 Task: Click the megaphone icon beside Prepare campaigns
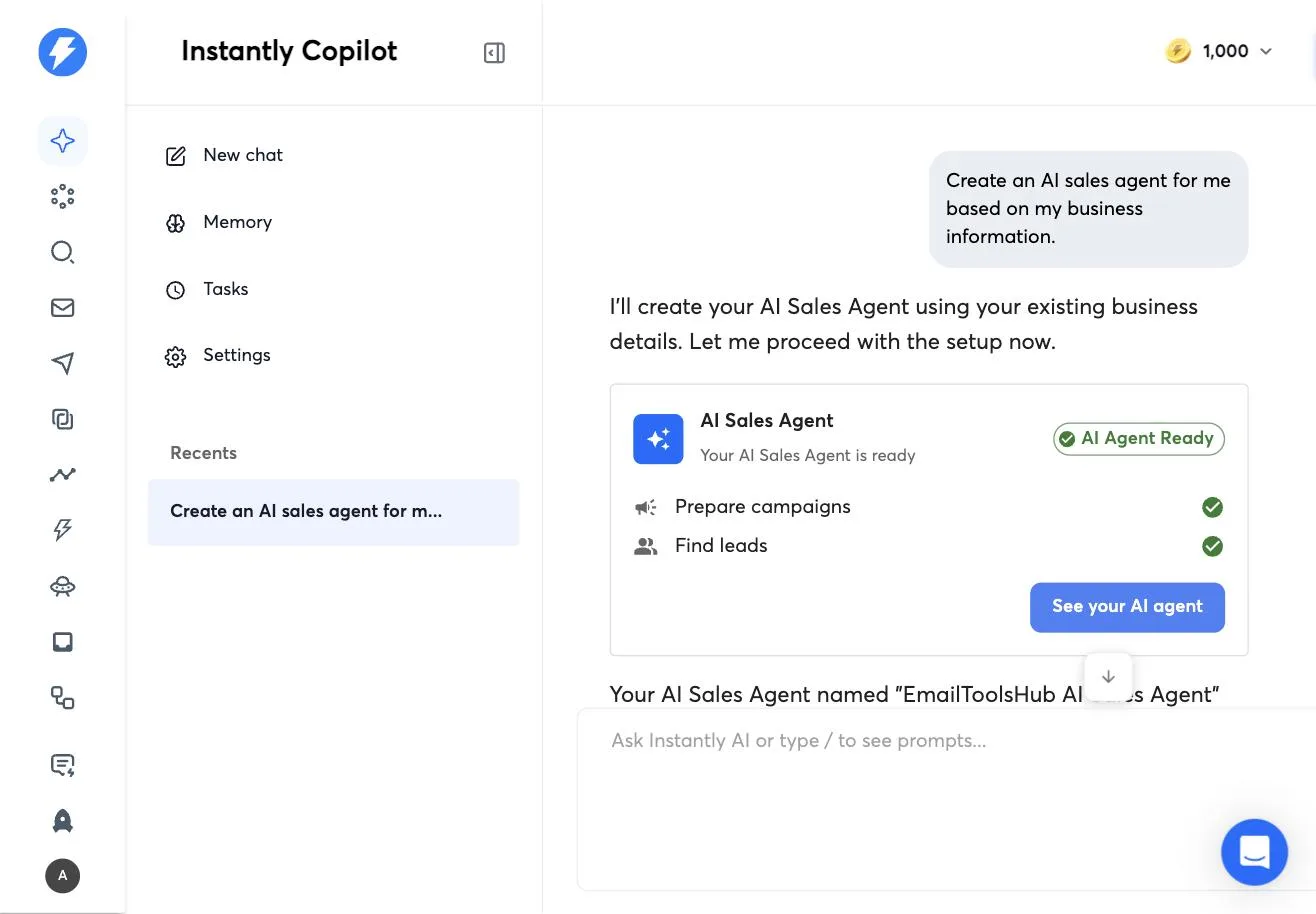point(646,508)
